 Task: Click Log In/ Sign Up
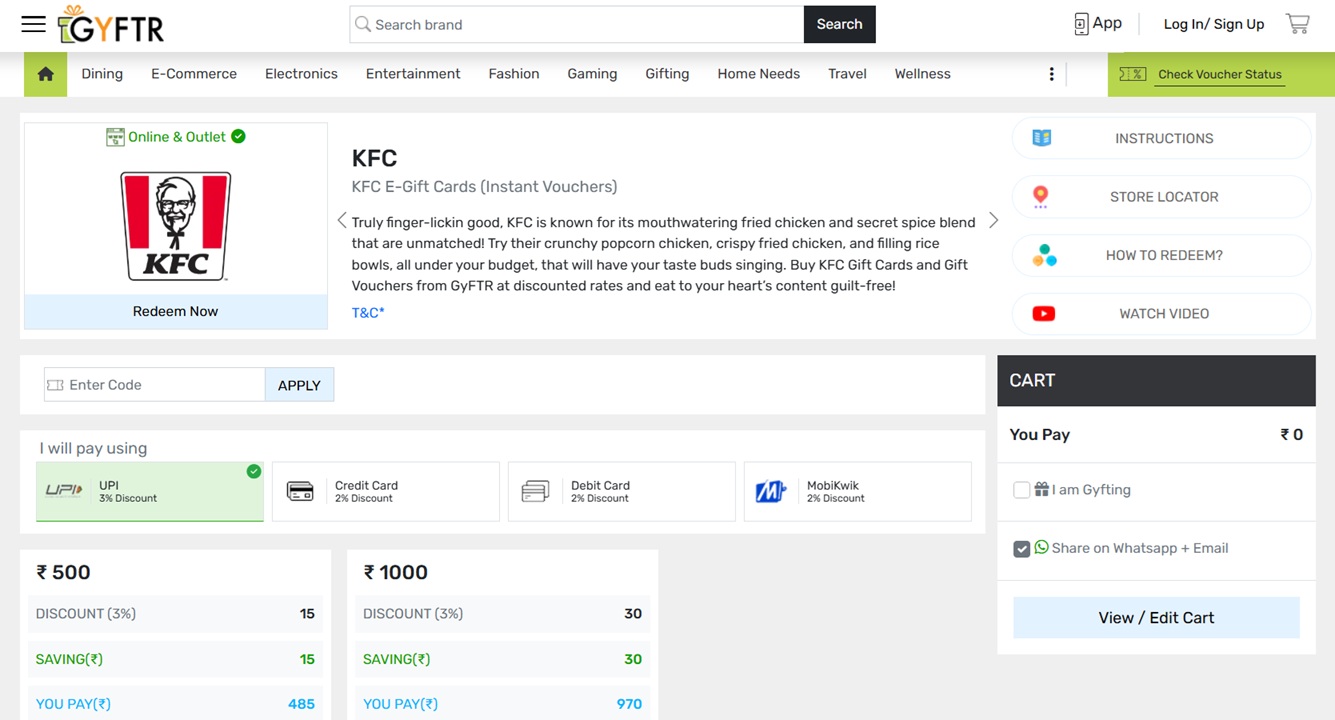click(x=1214, y=24)
